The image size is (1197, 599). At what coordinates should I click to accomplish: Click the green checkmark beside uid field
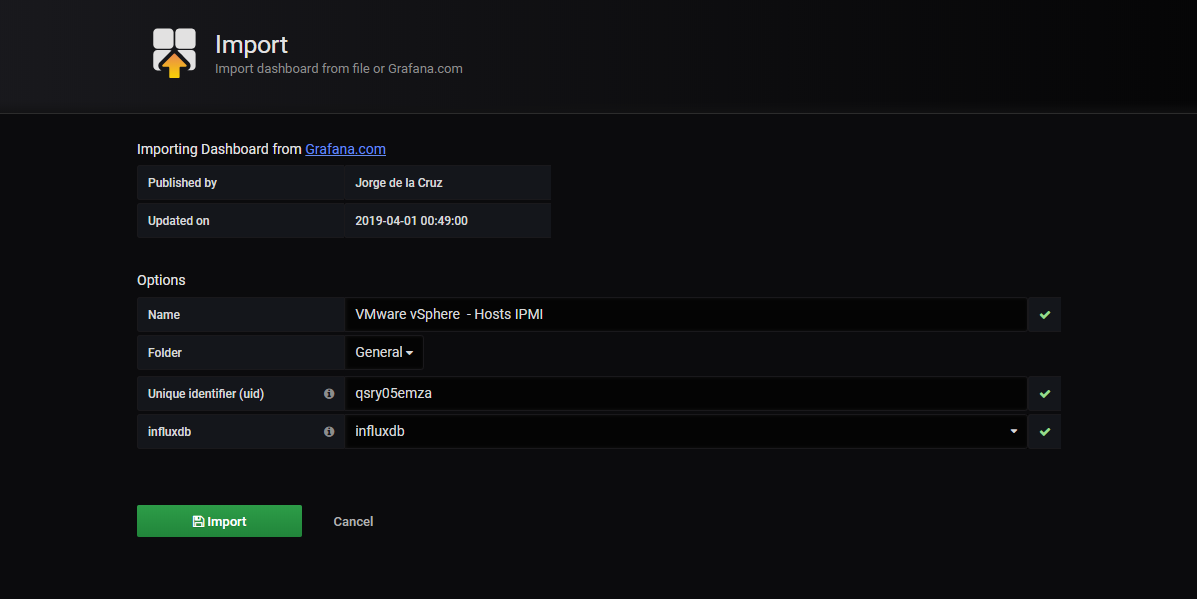(x=1044, y=394)
